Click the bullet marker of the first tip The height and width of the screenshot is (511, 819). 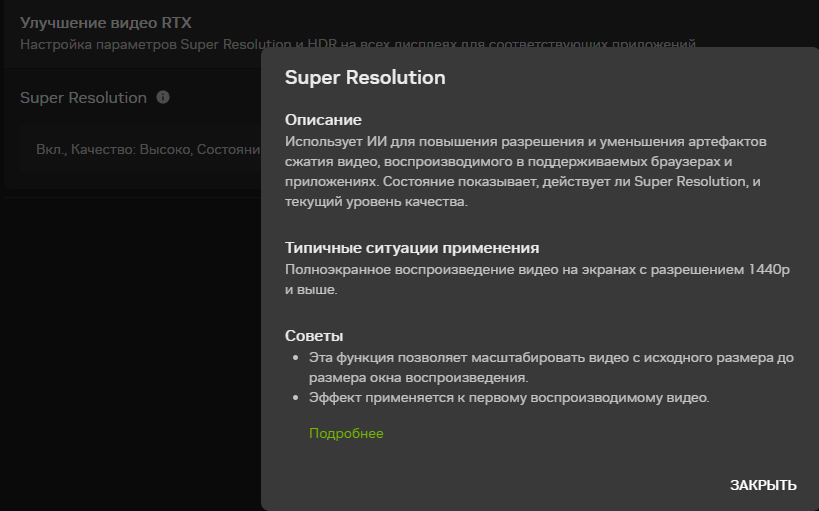click(295, 358)
